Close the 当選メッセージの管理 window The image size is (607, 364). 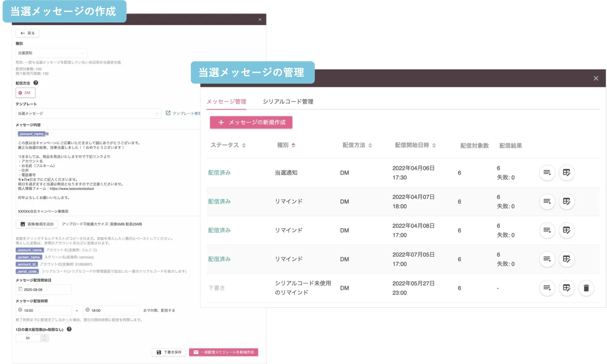coord(596,78)
